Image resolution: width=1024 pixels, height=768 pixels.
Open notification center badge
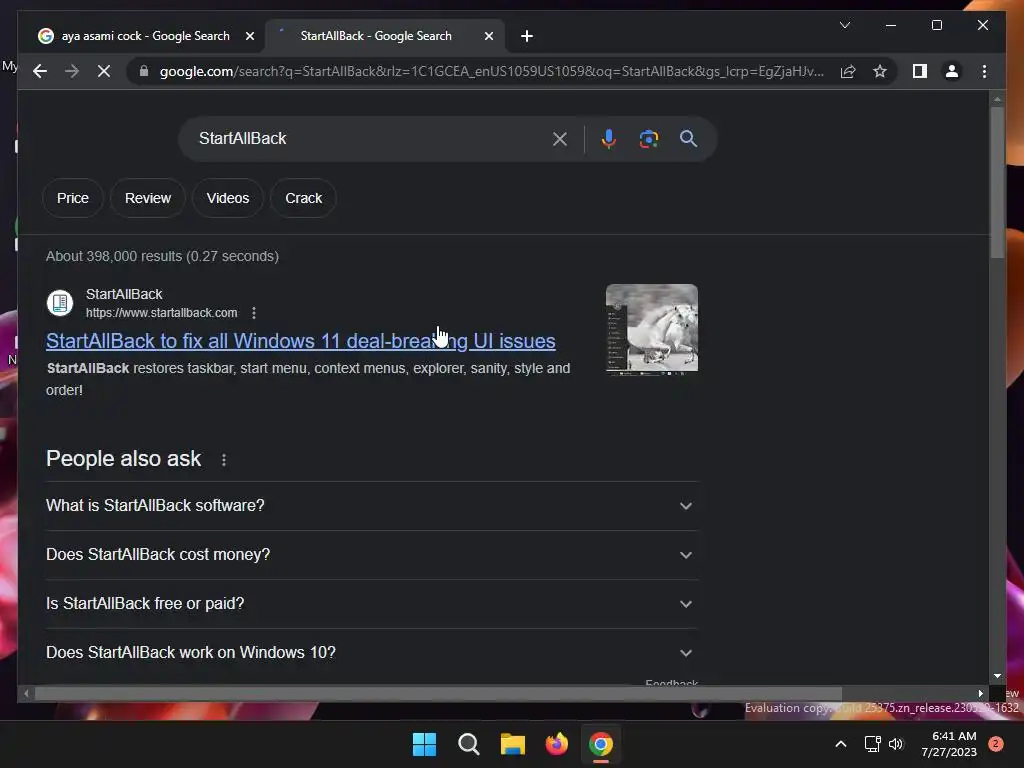pos(996,744)
